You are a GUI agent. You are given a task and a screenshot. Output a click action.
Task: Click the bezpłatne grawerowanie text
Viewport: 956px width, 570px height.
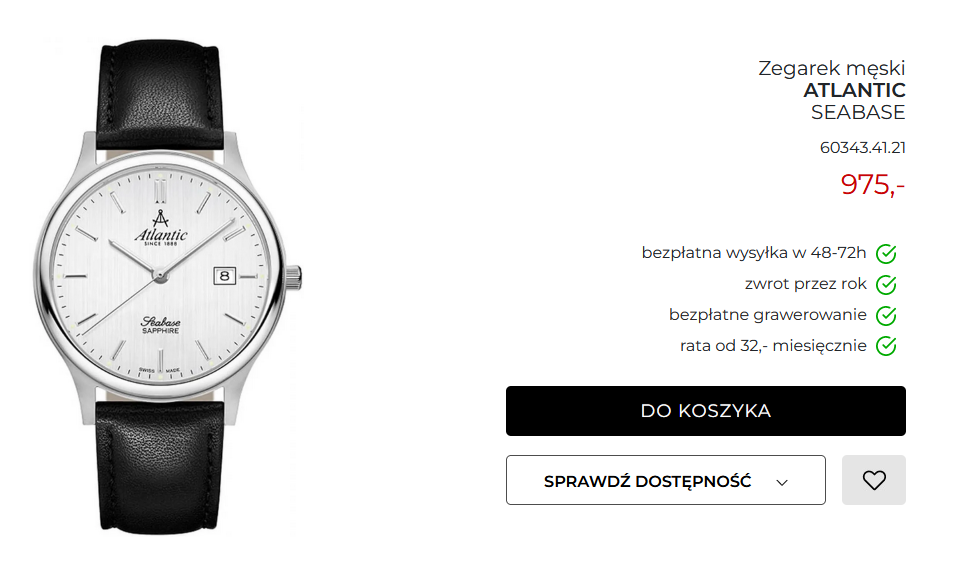coord(768,315)
